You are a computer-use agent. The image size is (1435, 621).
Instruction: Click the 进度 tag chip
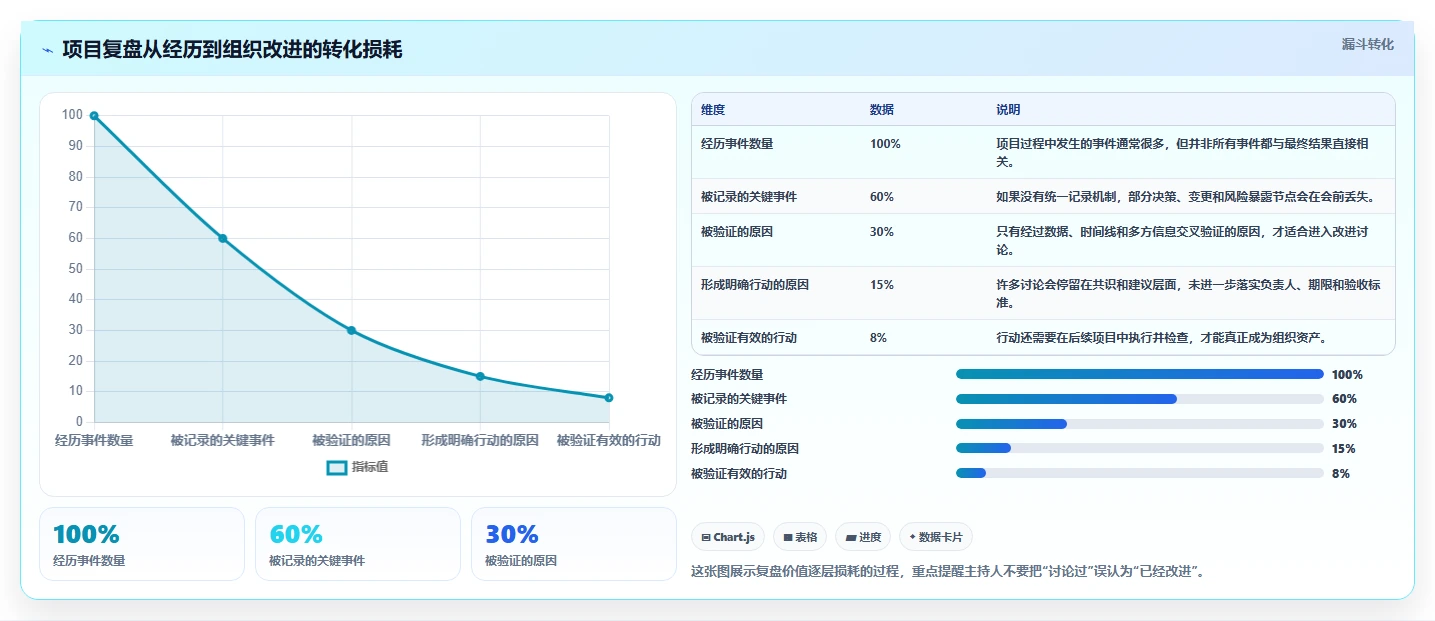863,537
